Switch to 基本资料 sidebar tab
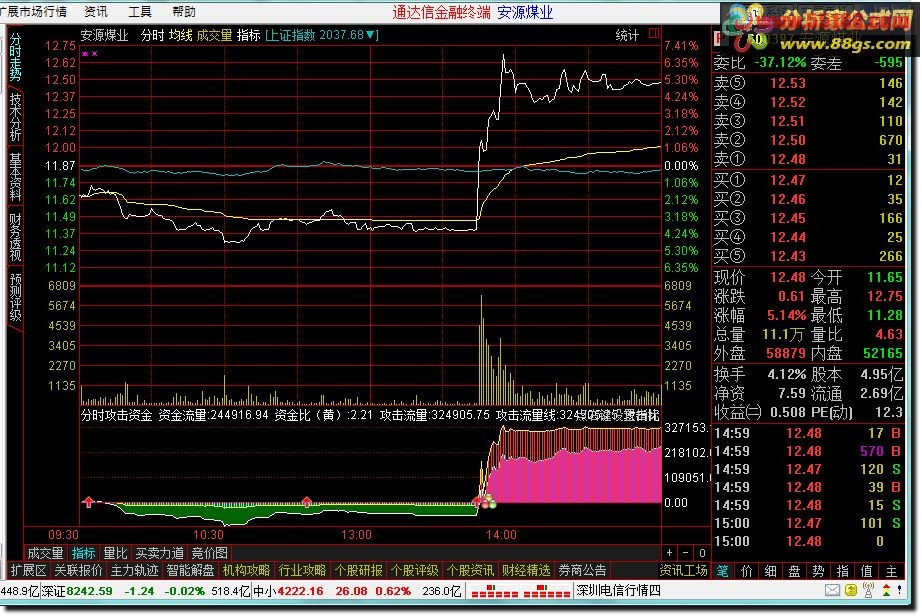The height and width of the screenshot is (616, 922). [15, 176]
